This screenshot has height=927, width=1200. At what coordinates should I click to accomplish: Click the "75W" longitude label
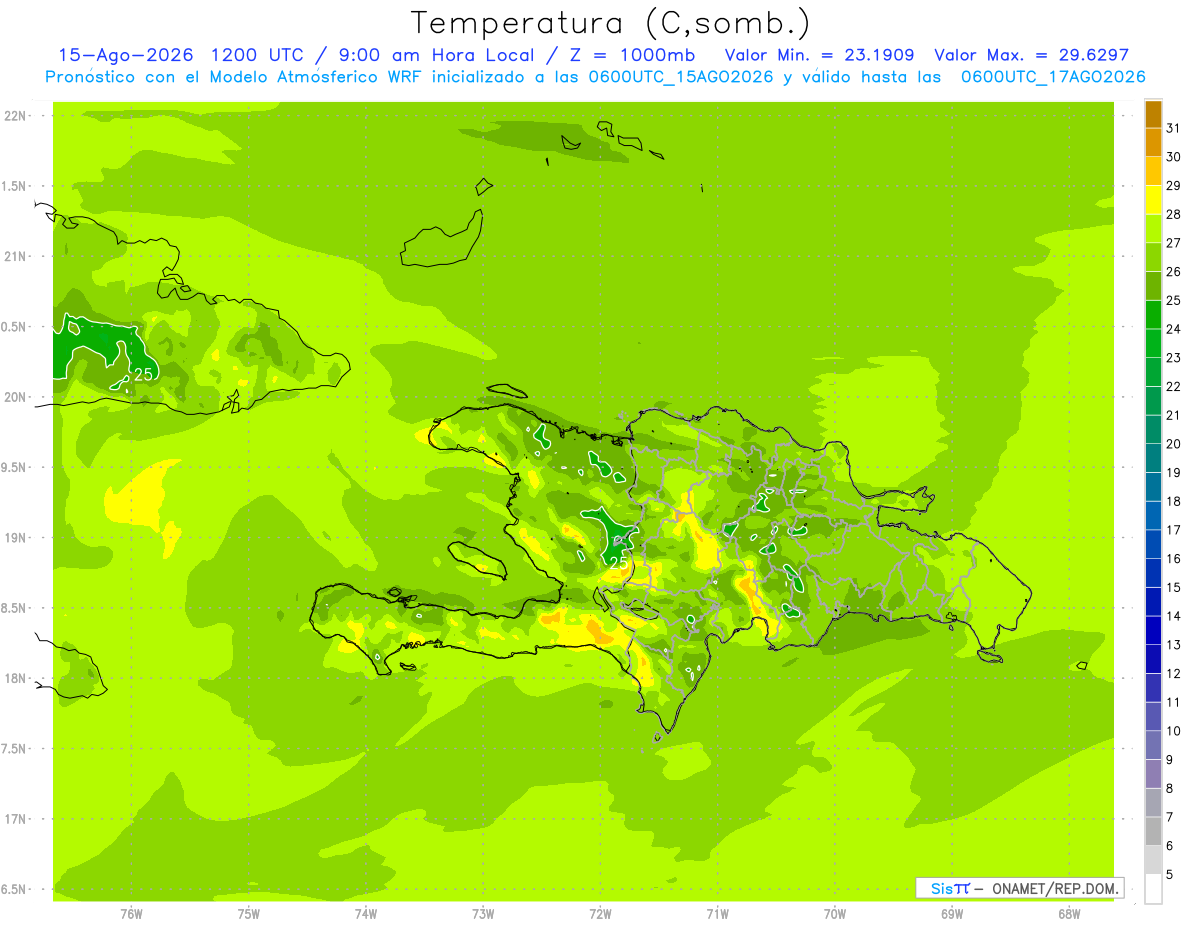coord(249,913)
